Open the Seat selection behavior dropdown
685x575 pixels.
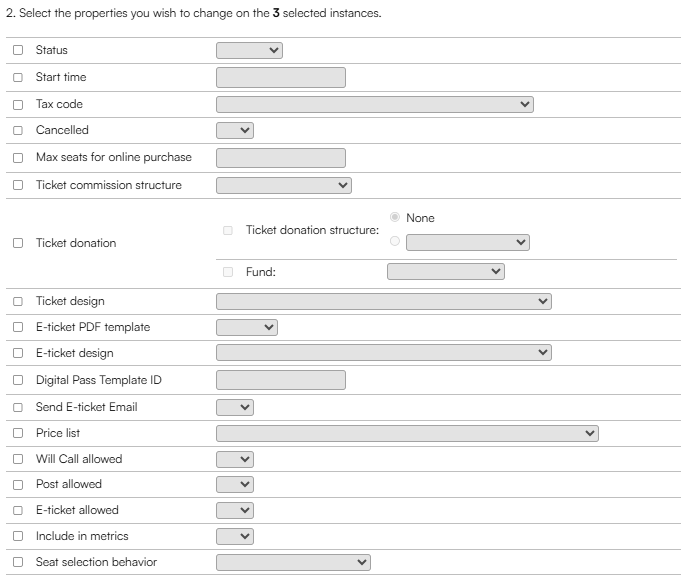(293, 562)
